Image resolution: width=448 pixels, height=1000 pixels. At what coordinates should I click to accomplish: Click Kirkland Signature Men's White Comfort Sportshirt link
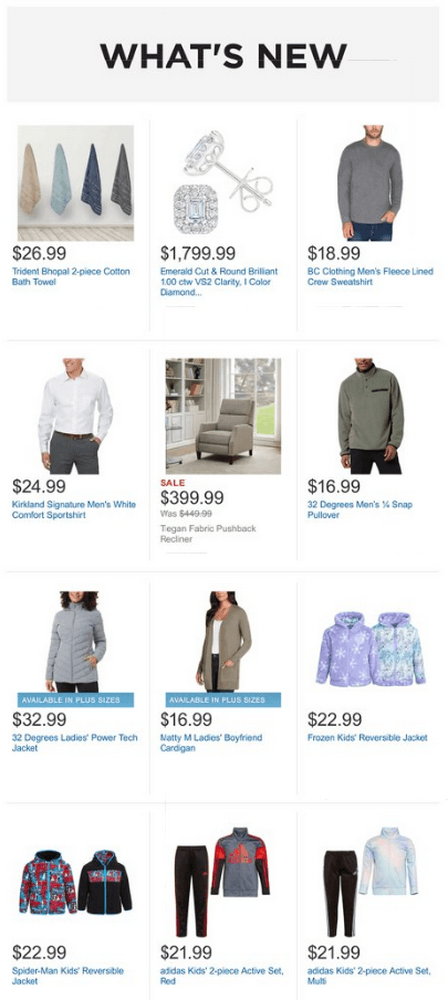74,510
